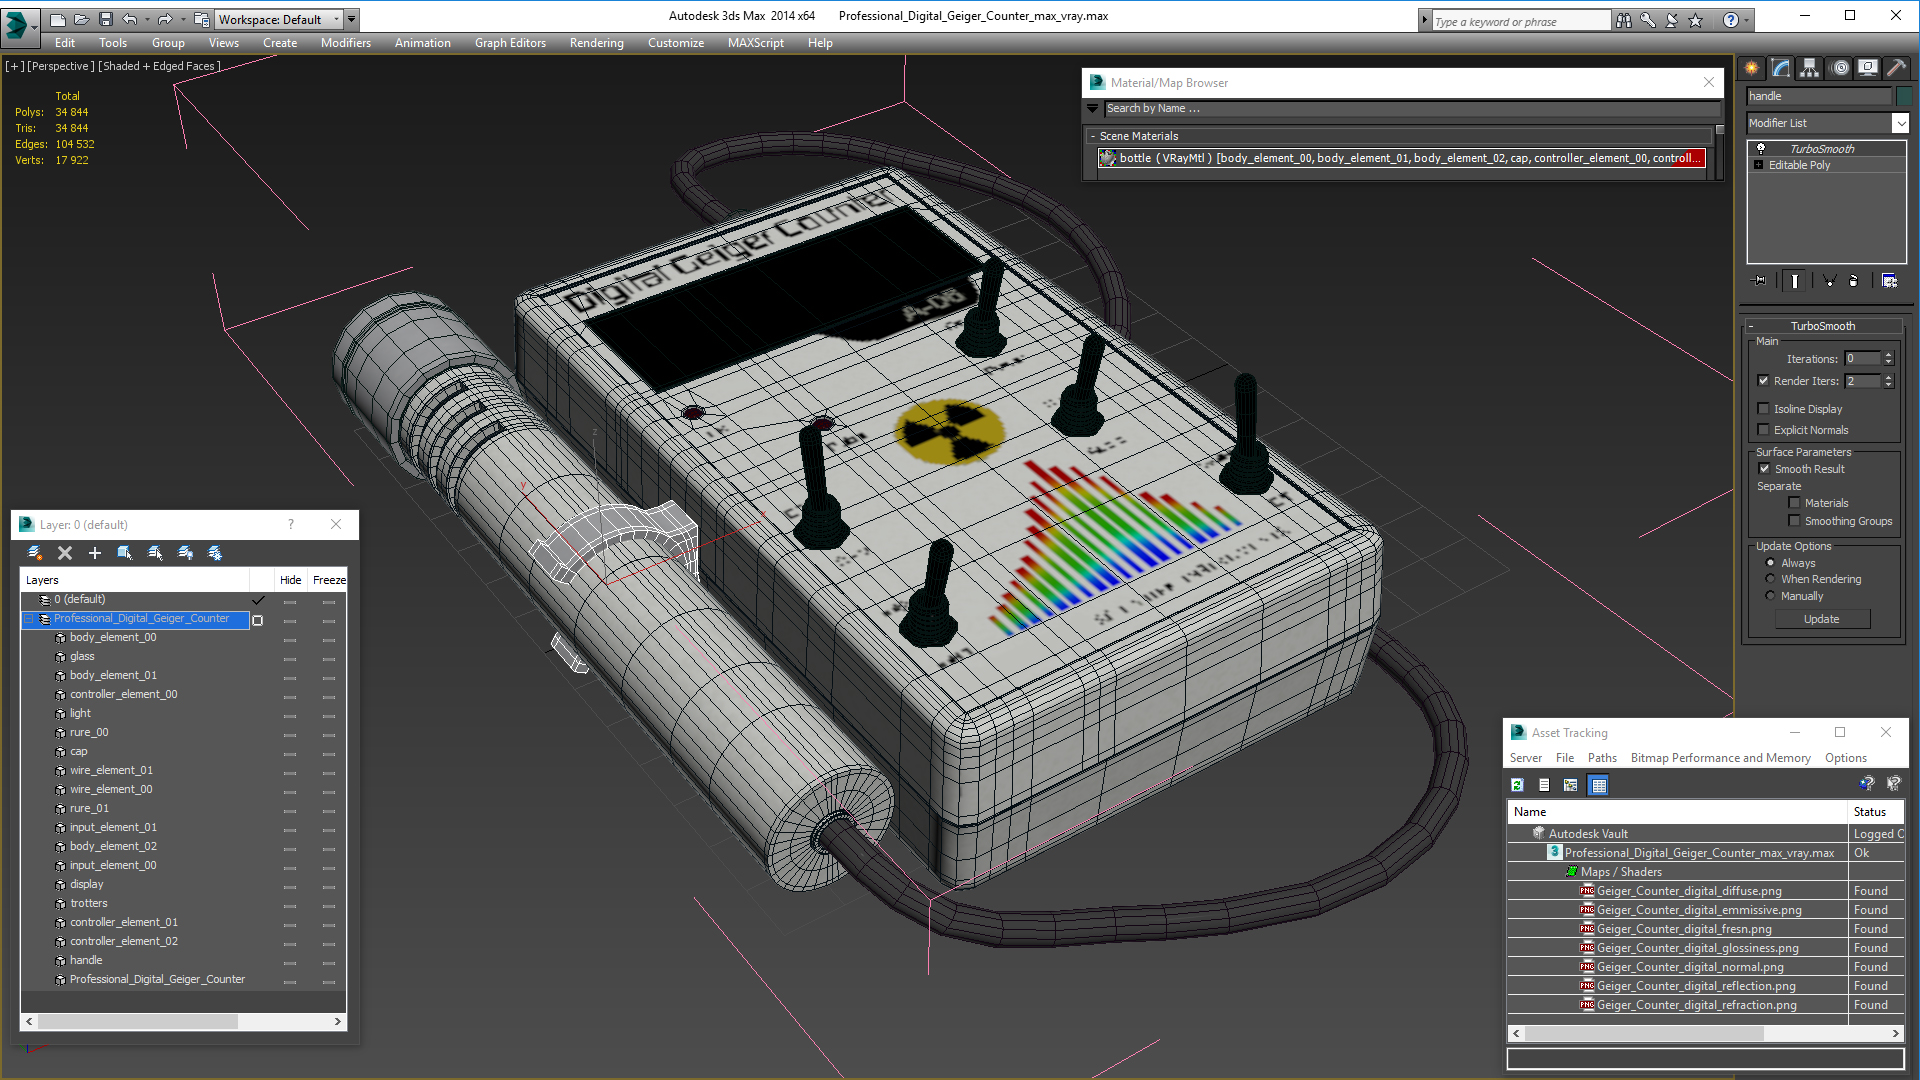Click Configure Modifier Sets icon
The image size is (1920, 1080).
click(x=1889, y=281)
